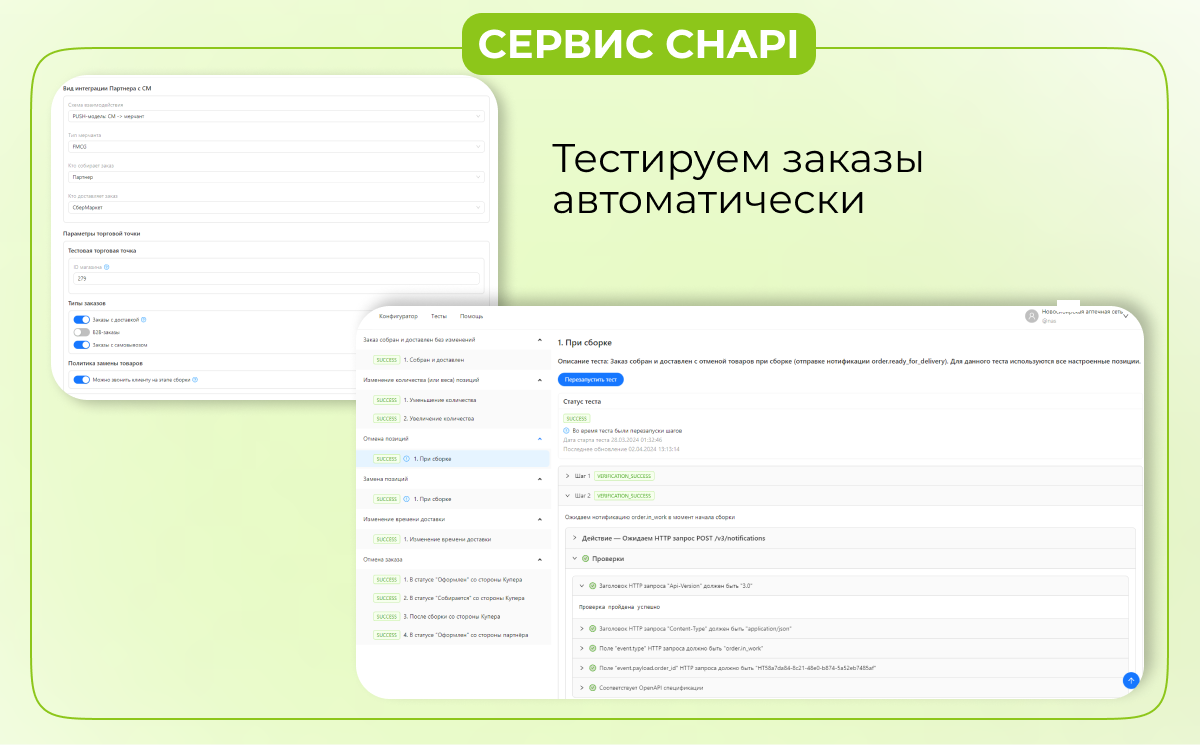The height and width of the screenshot is (745, 1200).
Task: Click help icon after Можно звонить клиенту
Action: (195, 380)
